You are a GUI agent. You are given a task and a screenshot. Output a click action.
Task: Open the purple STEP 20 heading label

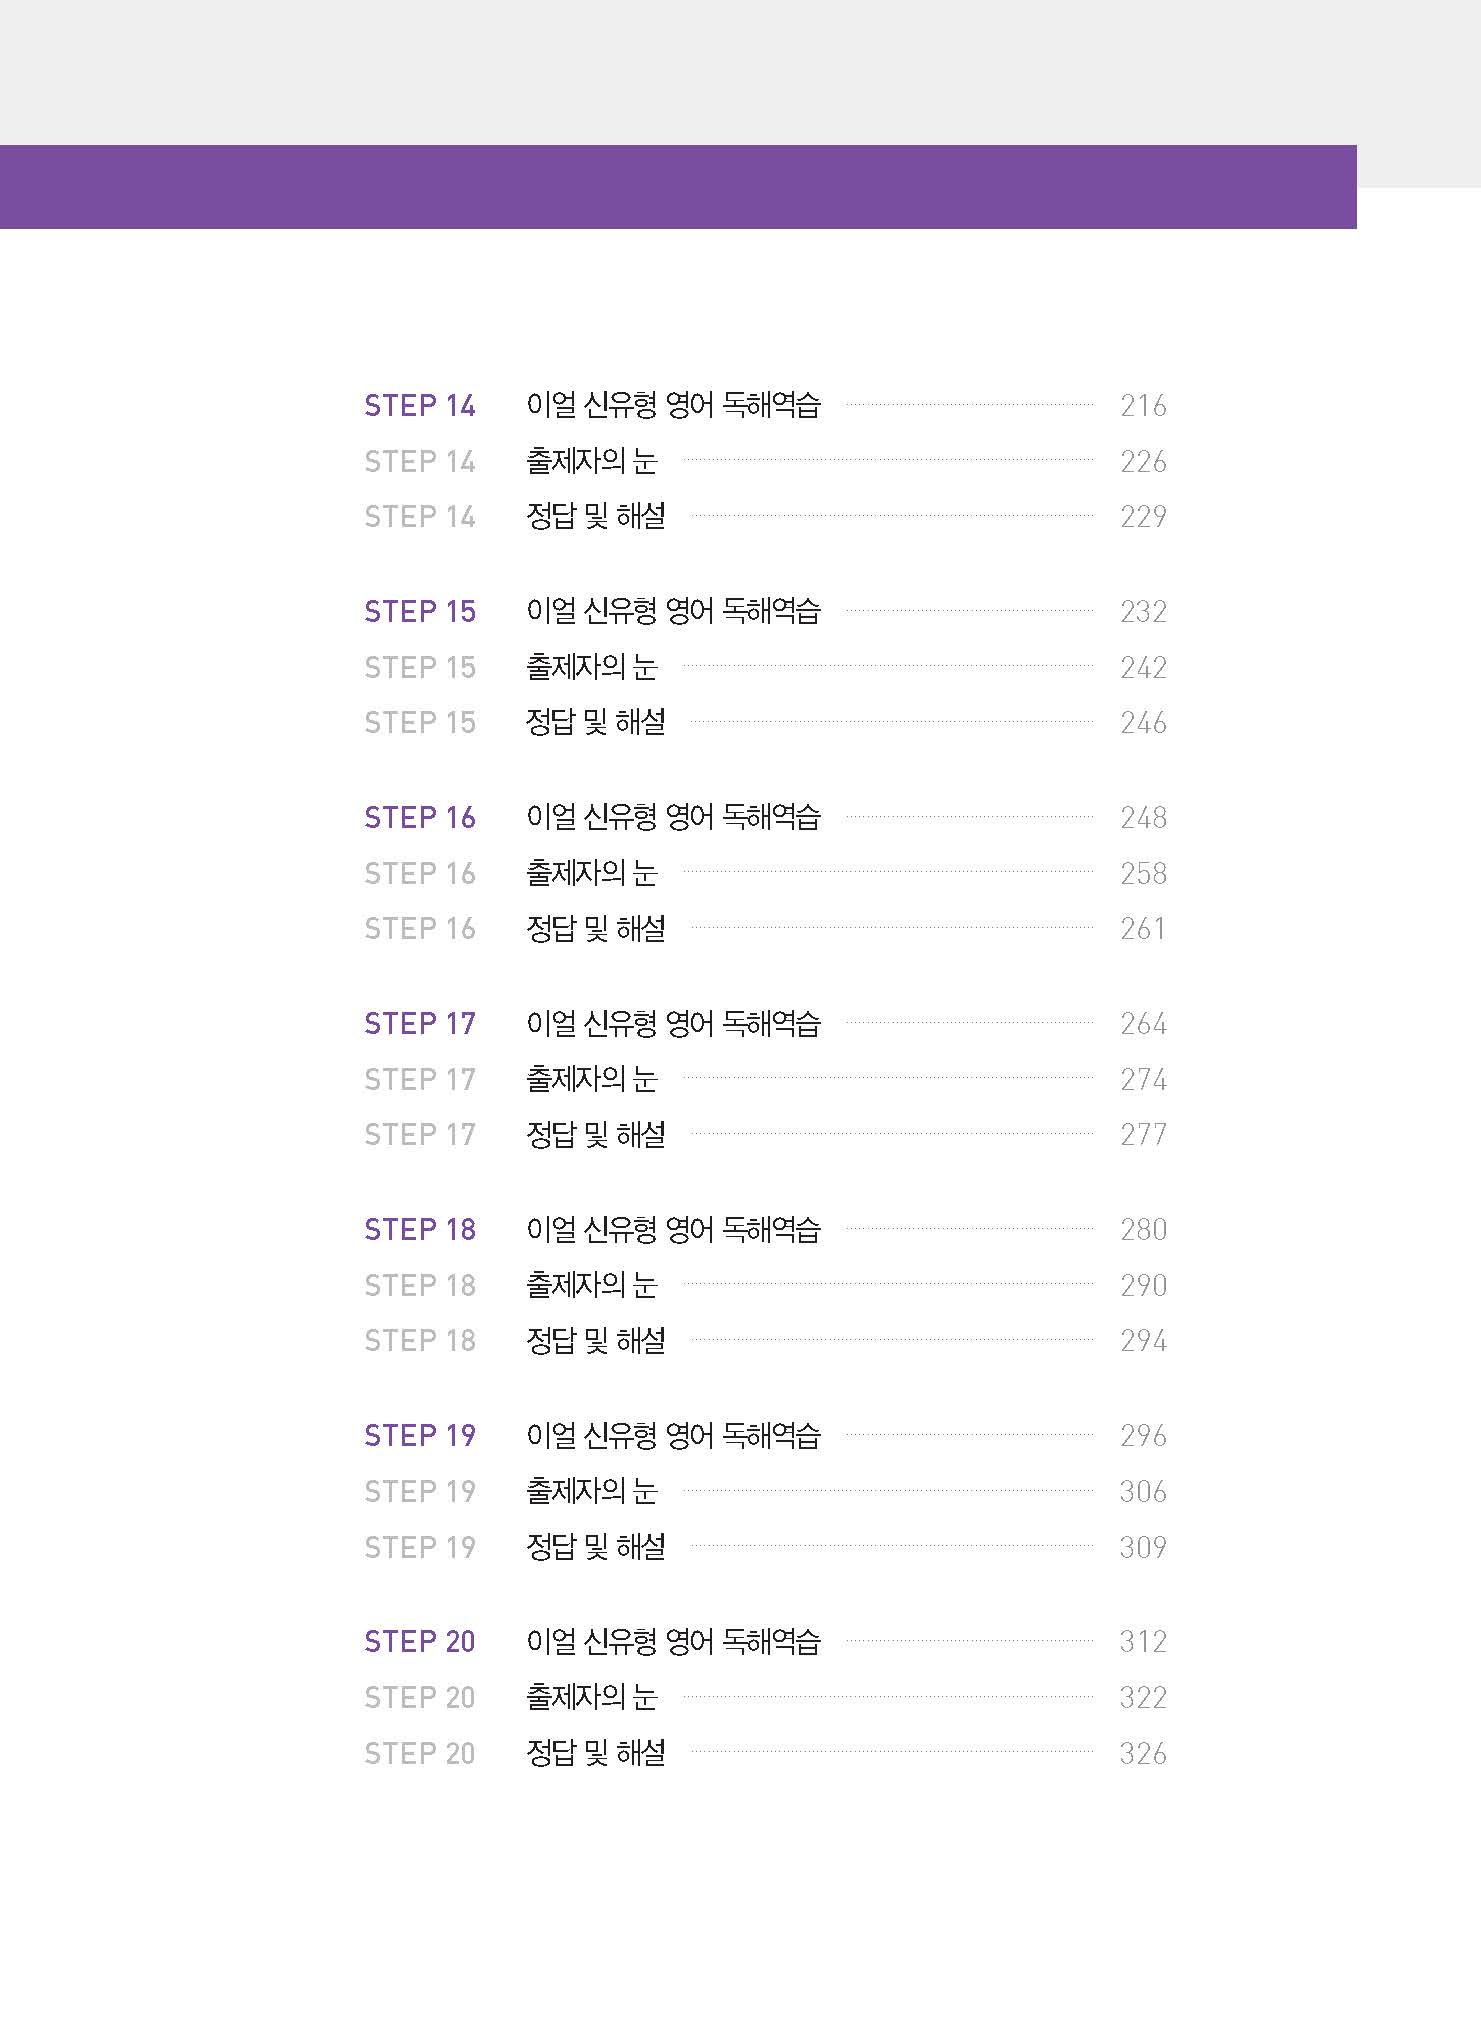(x=419, y=1642)
